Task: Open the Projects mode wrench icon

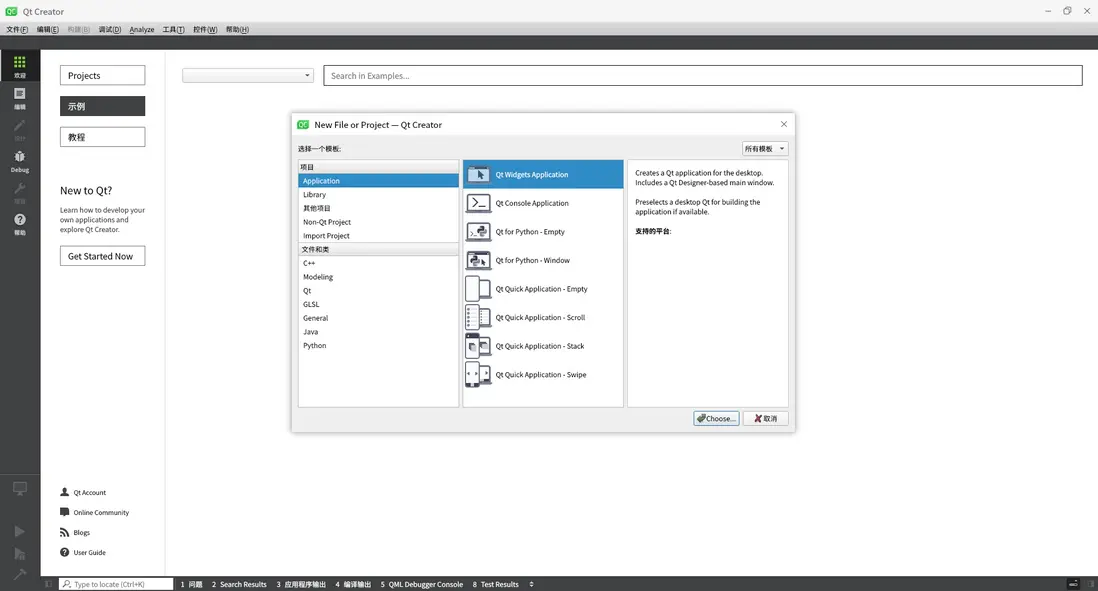Action: point(20,188)
